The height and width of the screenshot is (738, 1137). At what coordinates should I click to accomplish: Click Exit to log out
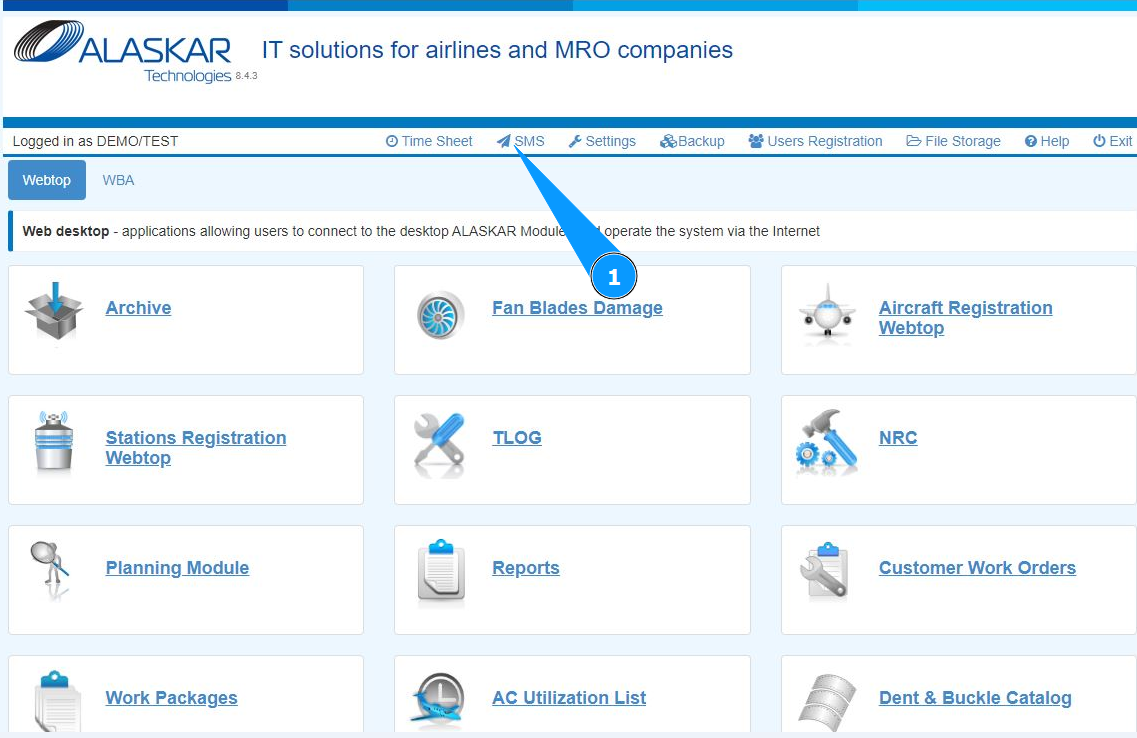(x=1113, y=141)
